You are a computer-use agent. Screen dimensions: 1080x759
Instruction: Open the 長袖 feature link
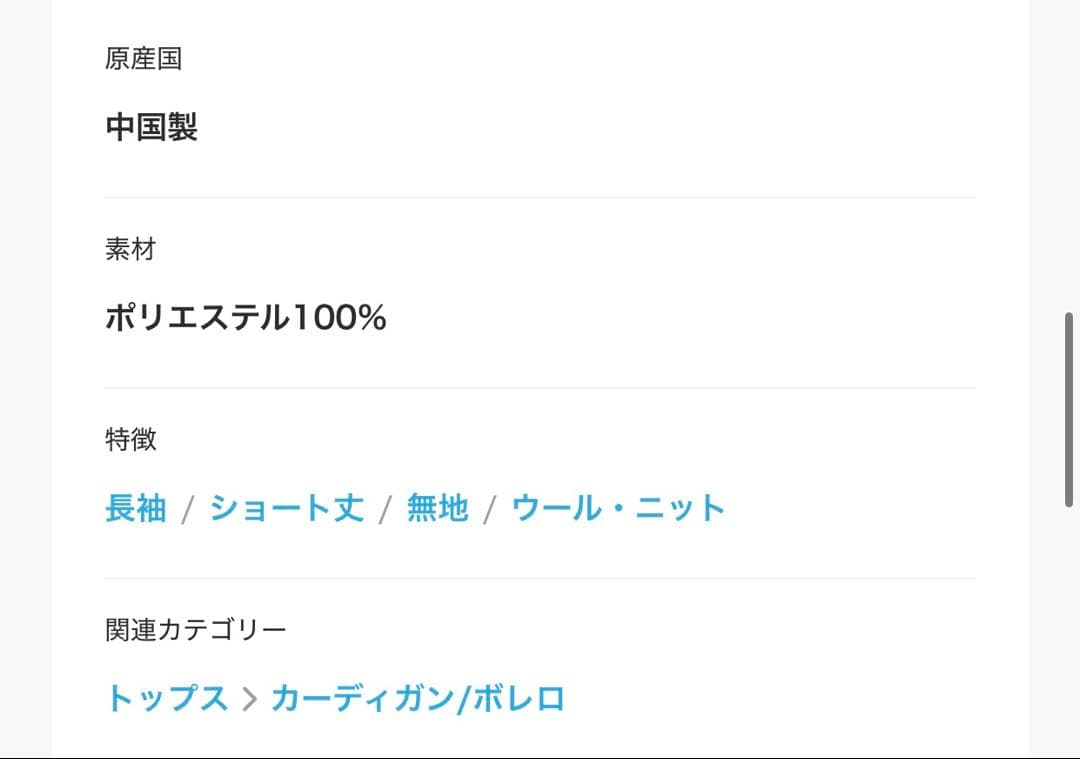(x=136, y=508)
